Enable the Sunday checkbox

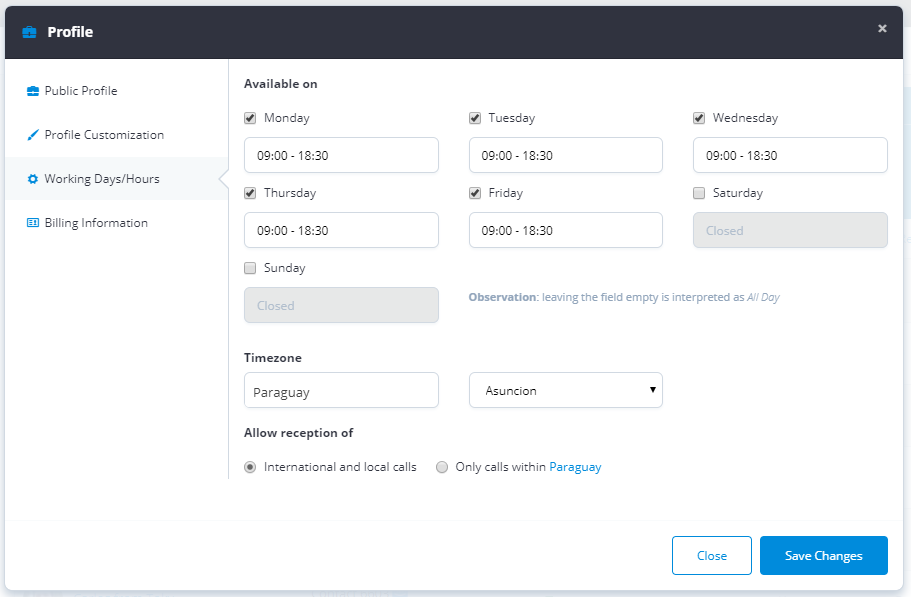250,268
